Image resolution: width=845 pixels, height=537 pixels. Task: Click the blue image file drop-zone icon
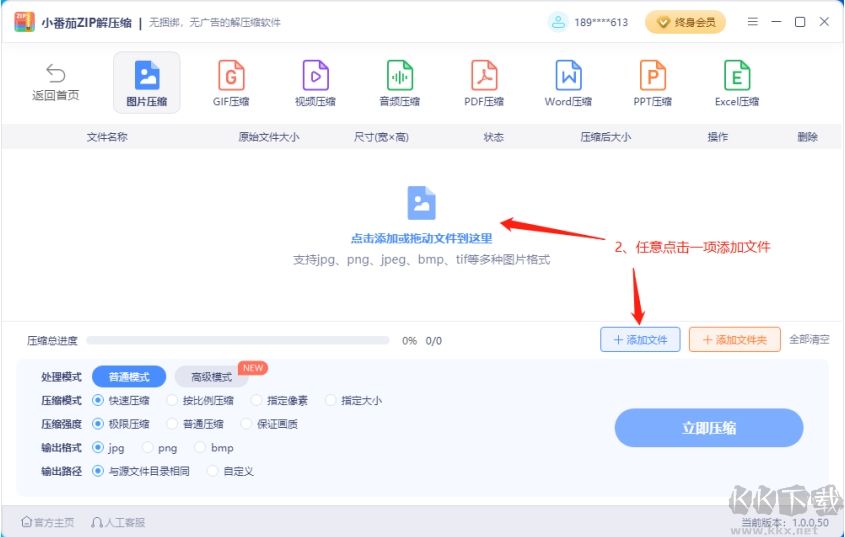421,203
